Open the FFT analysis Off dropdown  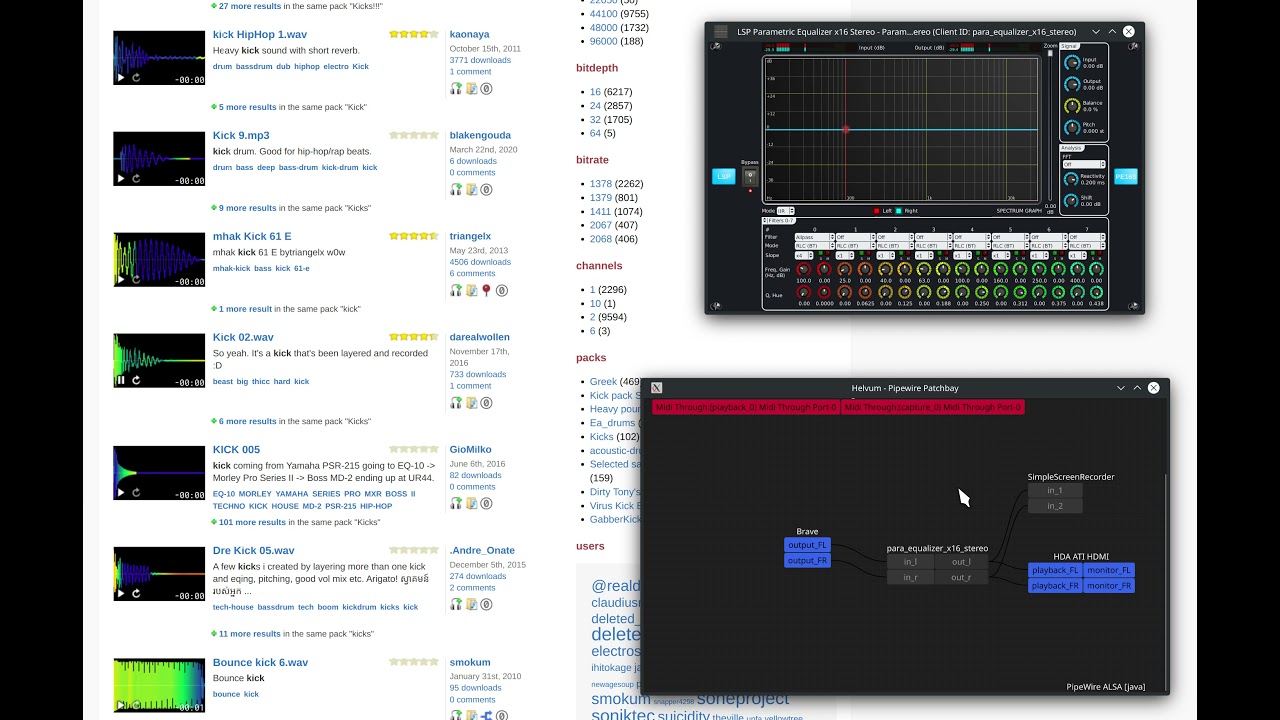pos(1084,164)
